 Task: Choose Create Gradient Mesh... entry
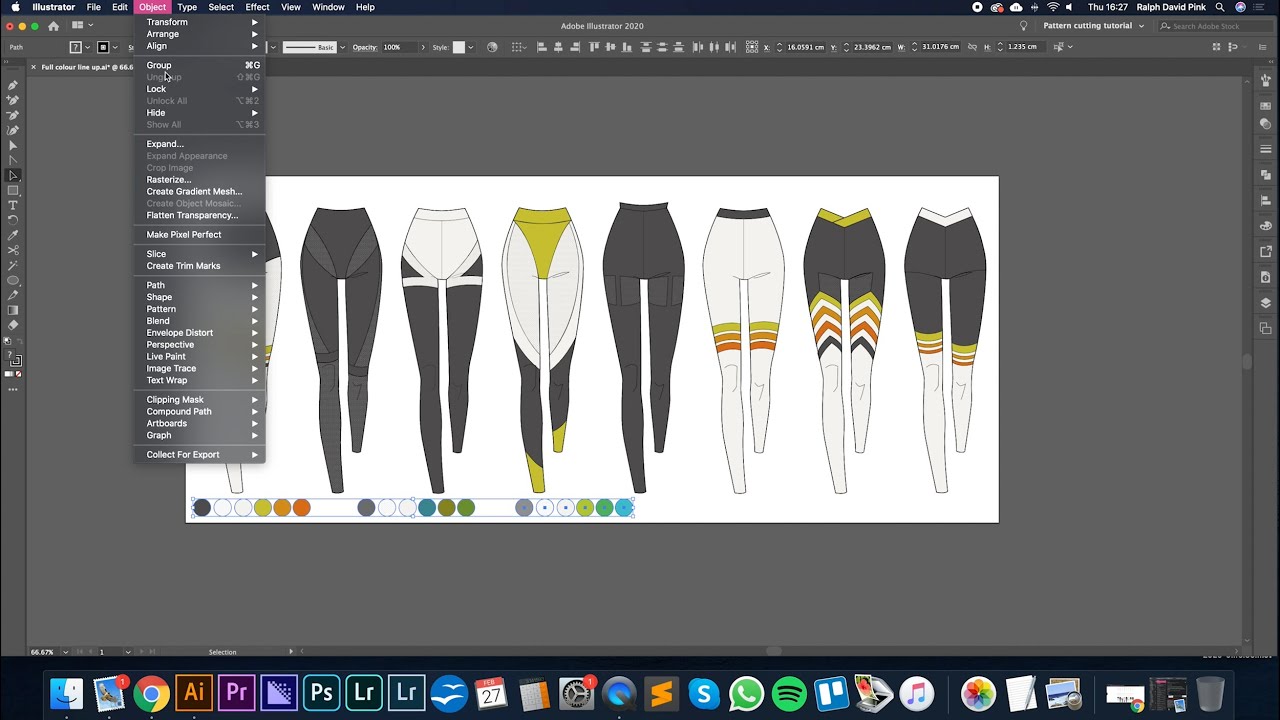(x=200, y=191)
